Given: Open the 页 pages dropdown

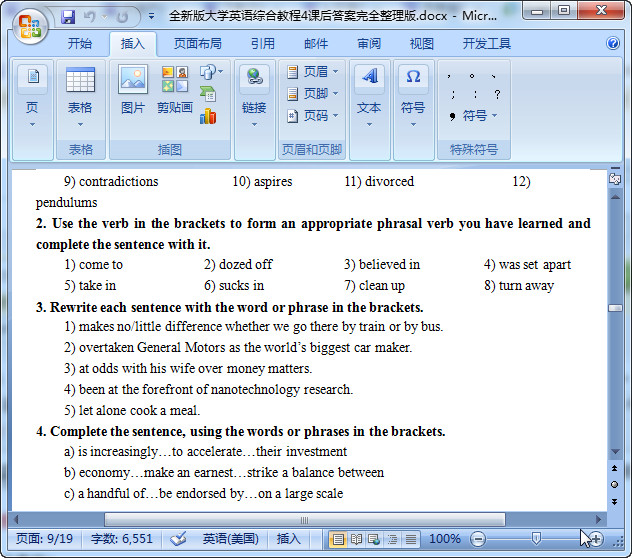Looking at the screenshot, I should tap(32, 97).
